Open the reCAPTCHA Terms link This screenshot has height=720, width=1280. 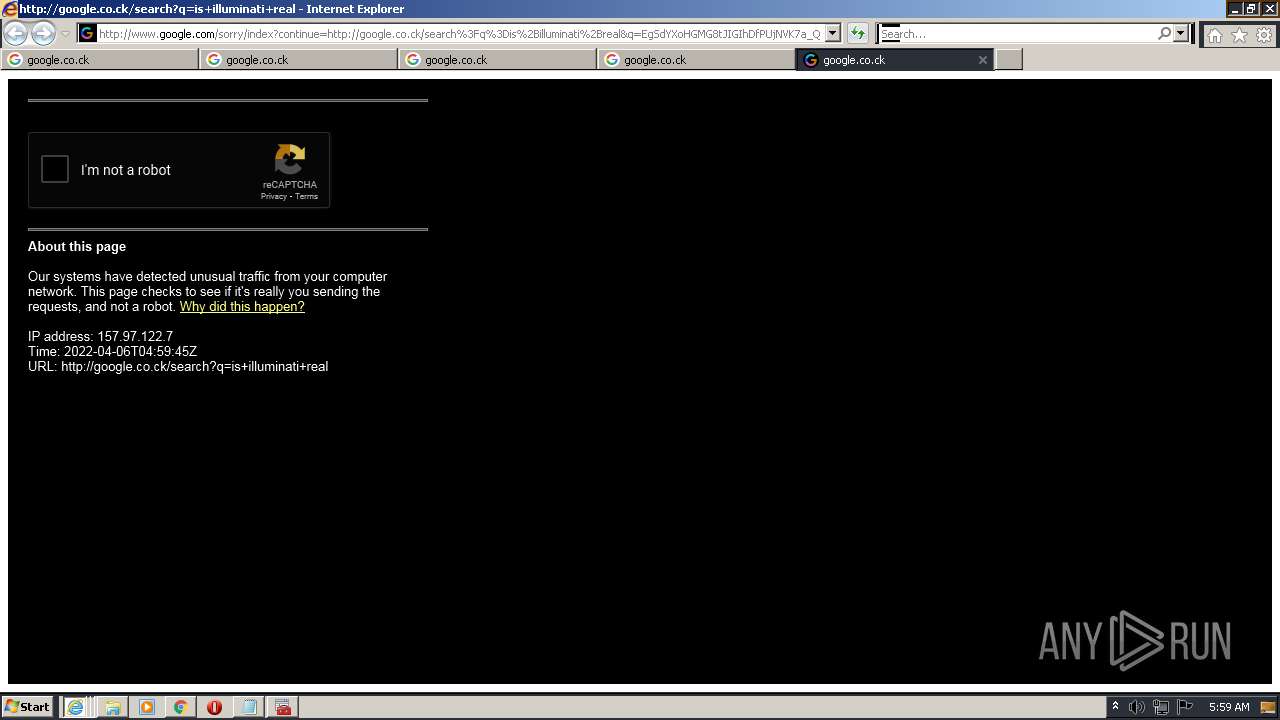(x=306, y=196)
